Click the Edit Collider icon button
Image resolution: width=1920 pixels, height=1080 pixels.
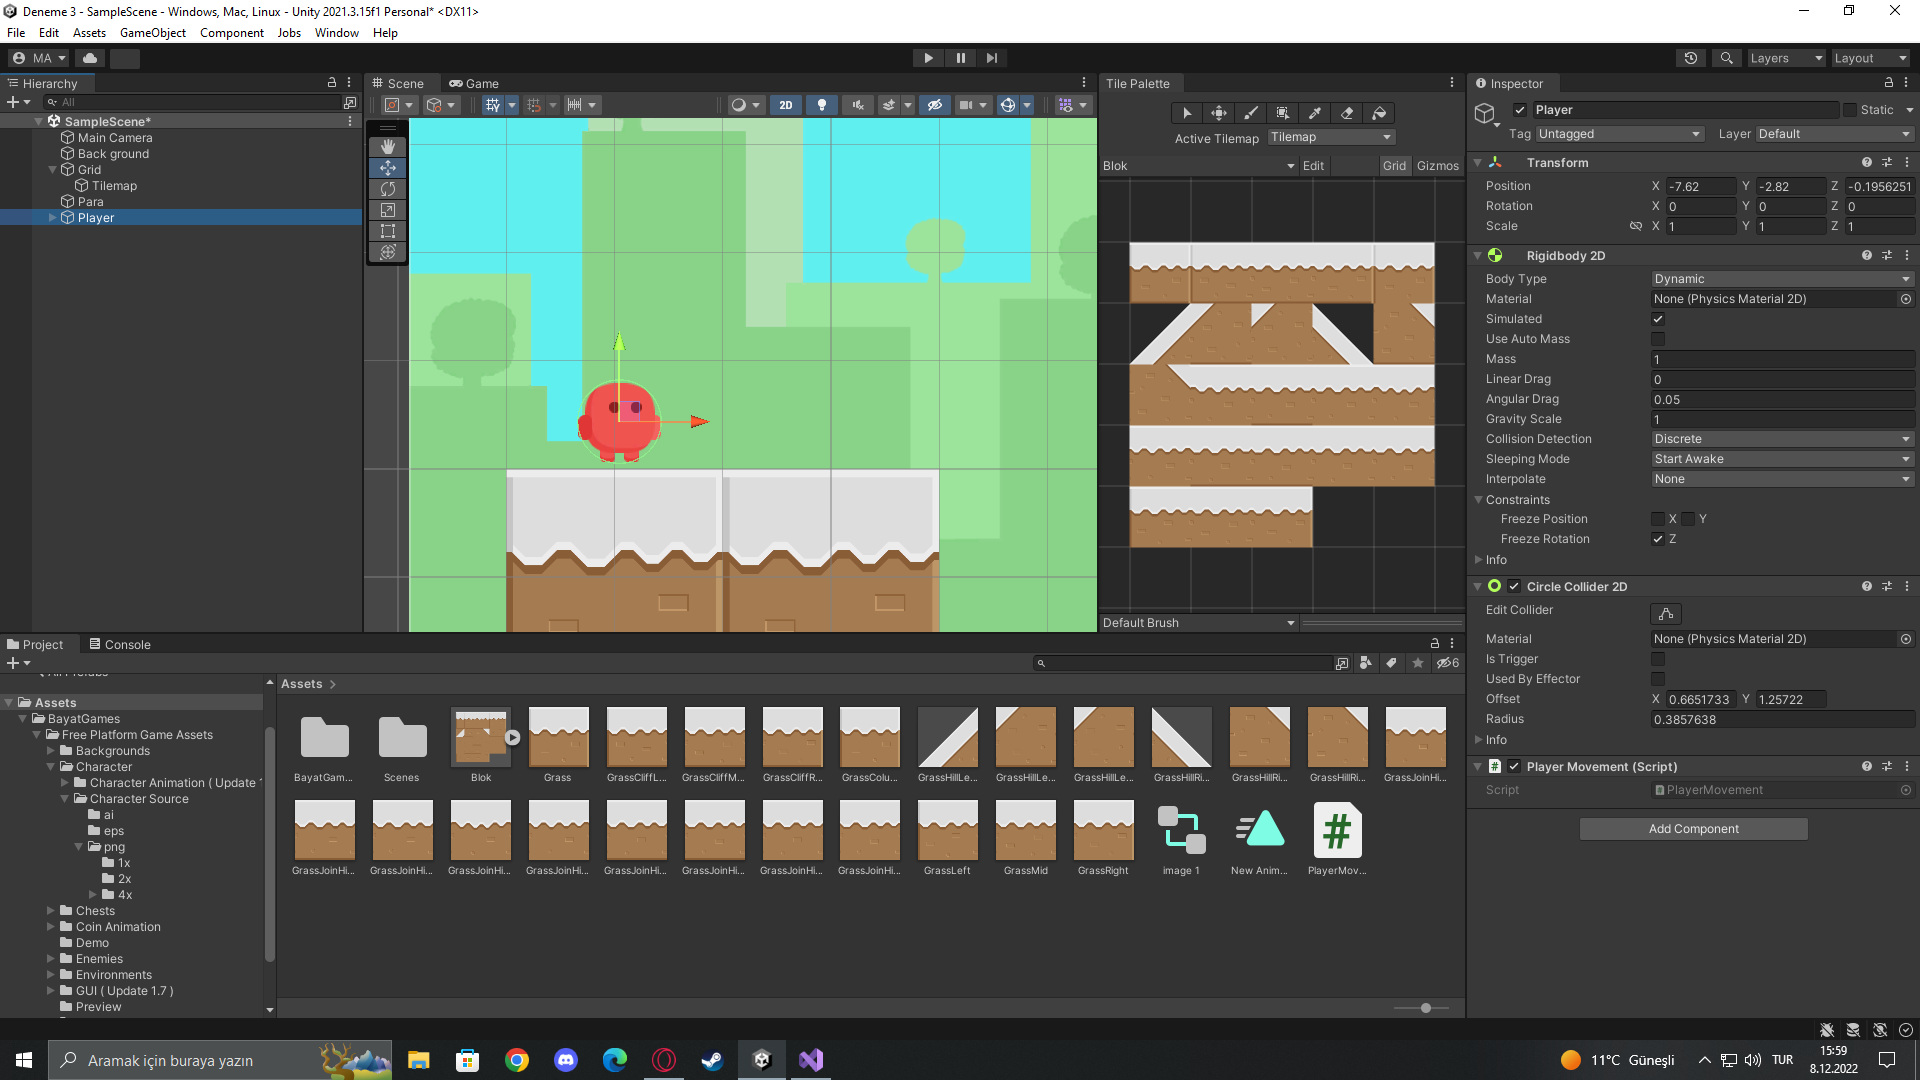coord(1665,613)
